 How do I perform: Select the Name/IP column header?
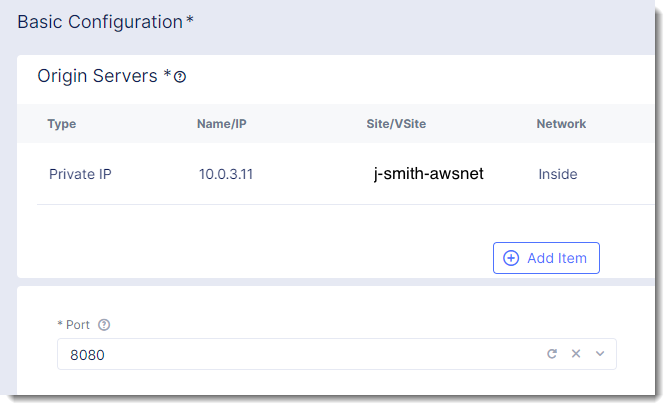click(221, 124)
